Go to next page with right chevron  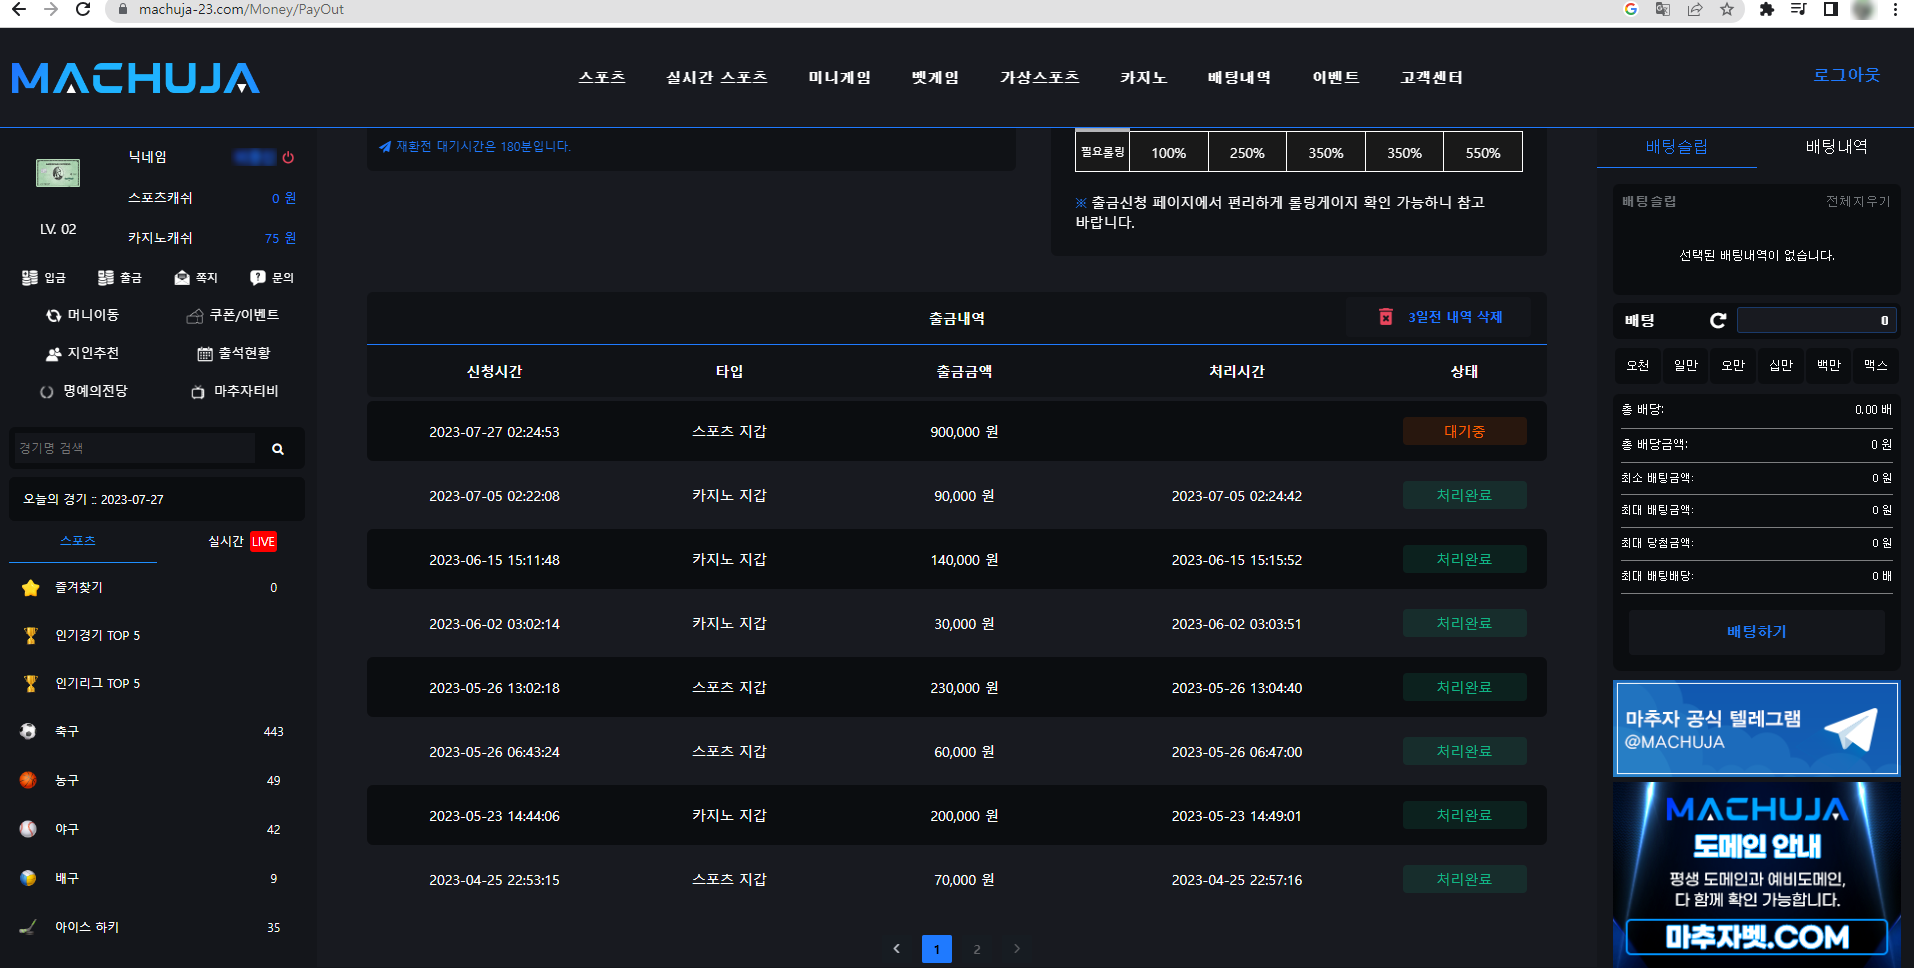pos(1017,949)
